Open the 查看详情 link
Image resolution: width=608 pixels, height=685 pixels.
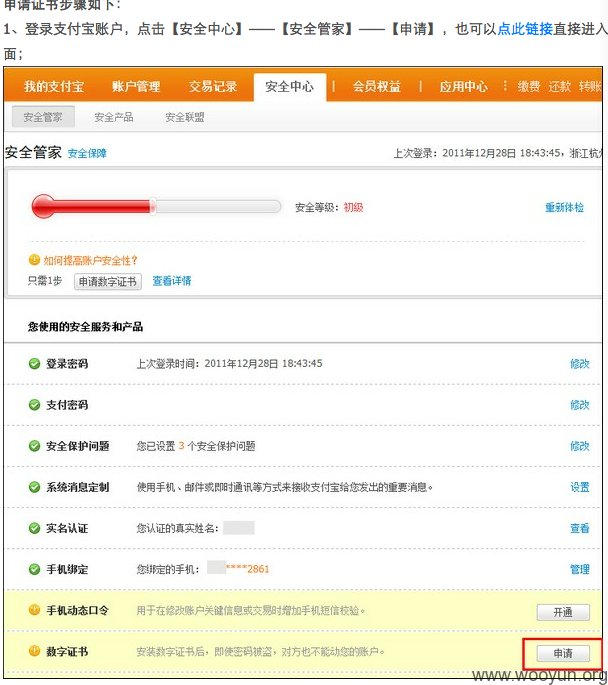pyautogui.click(x=172, y=280)
